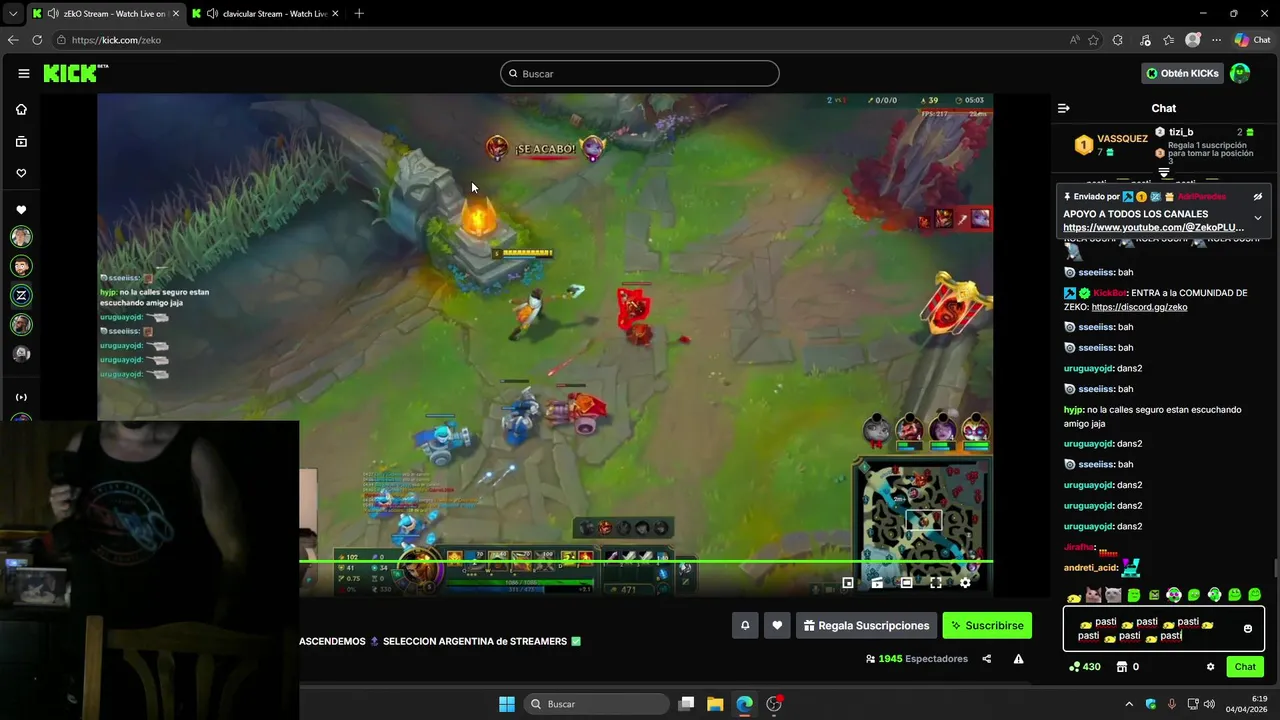Image resolution: width=1280 pixels, height=720 pixels.
Task: Share the stream via share icon
Action: tap(987, 659)
